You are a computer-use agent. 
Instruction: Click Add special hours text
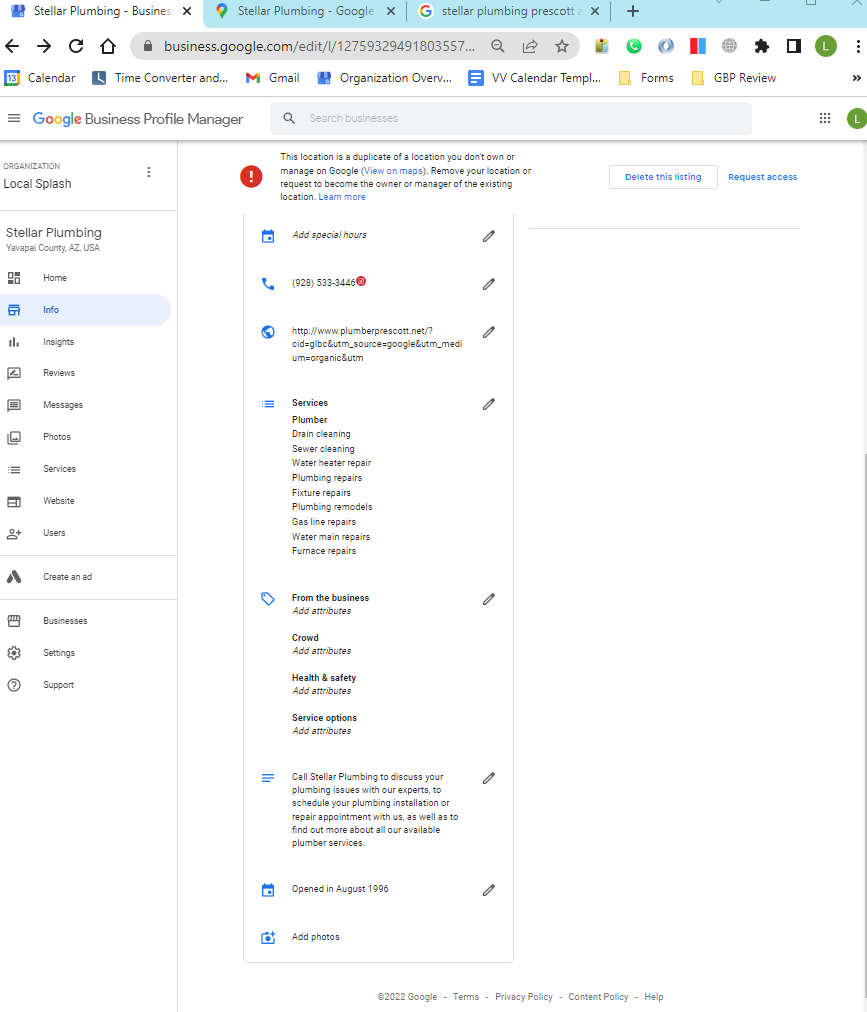[x=329, y=235]
